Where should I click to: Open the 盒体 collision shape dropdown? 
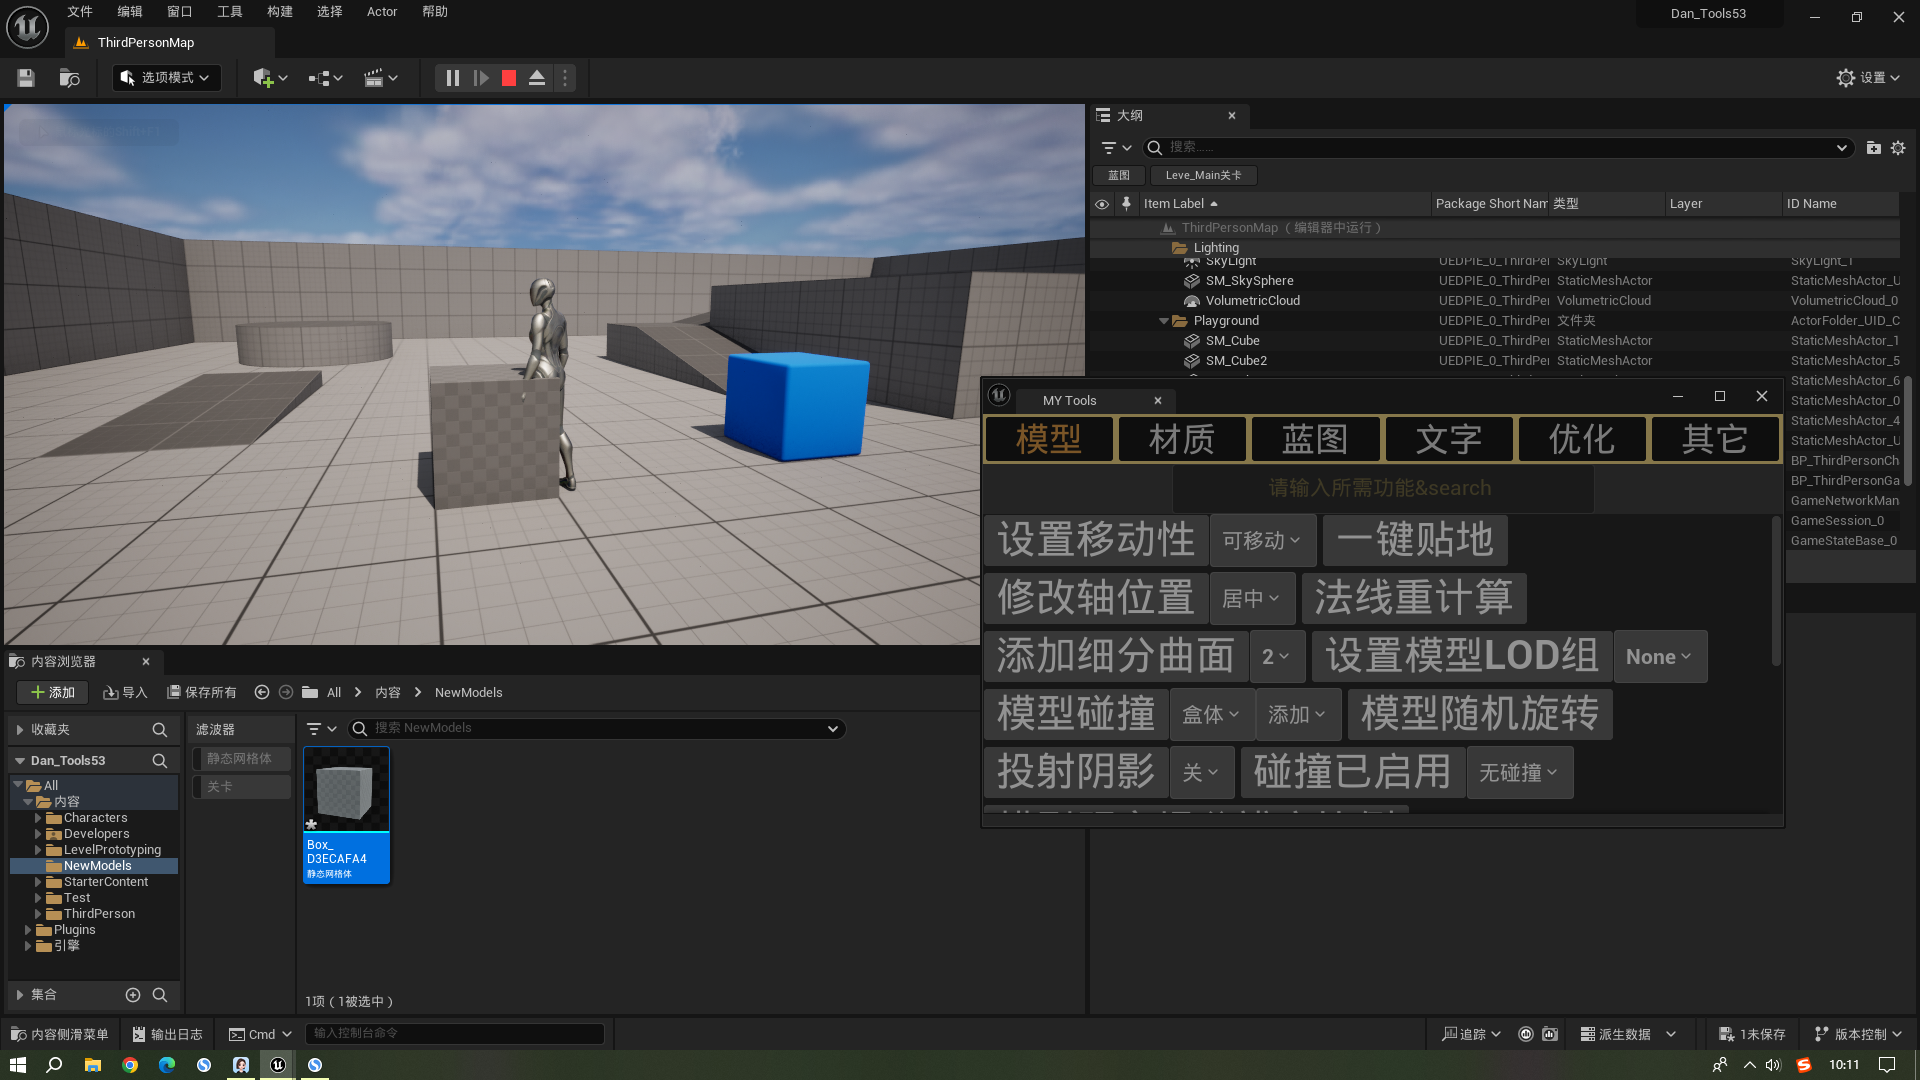pyautogui.click(x=1211, y=715)
